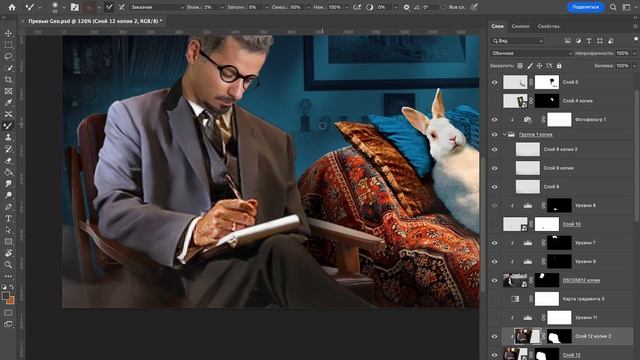Open the brush preset picker arrow
Viewport: 640px width, 360px height.
pyautogui.click(x=64, y=7)
